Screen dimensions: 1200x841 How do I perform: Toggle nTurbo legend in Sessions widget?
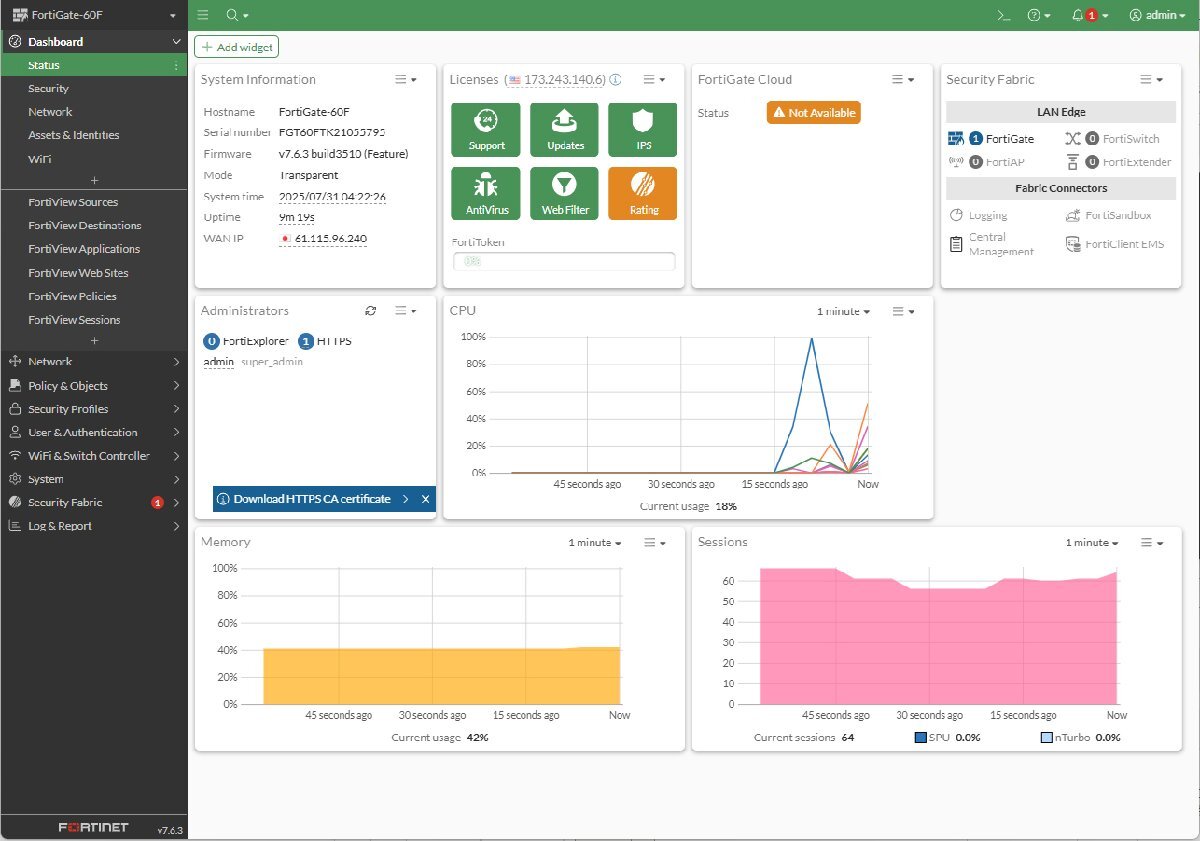(1046, 737)
